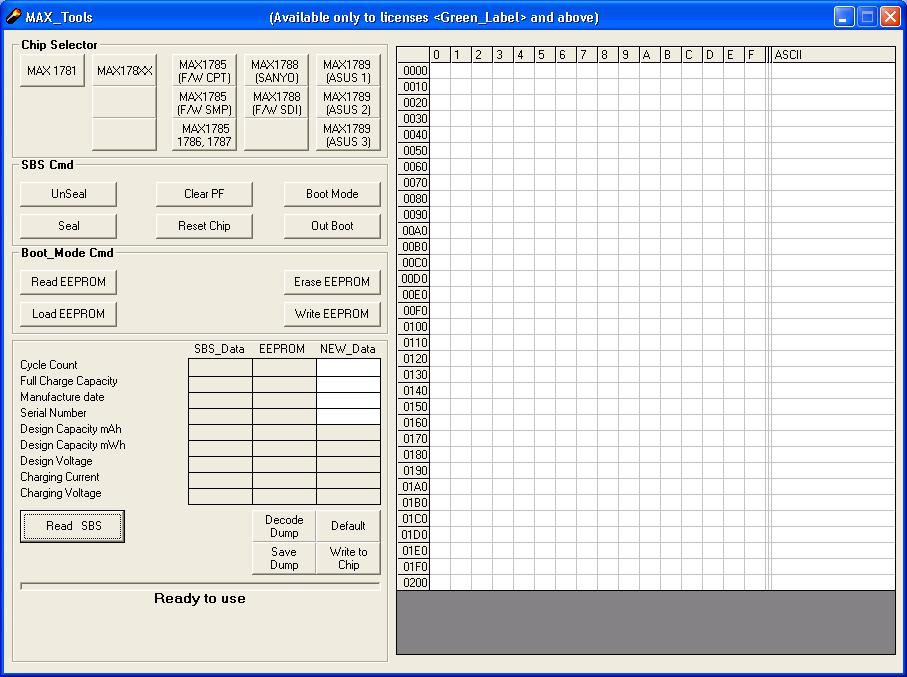The image size is (907, 677).
Task: Click the Default button
Action: click(x=348, y=526)
